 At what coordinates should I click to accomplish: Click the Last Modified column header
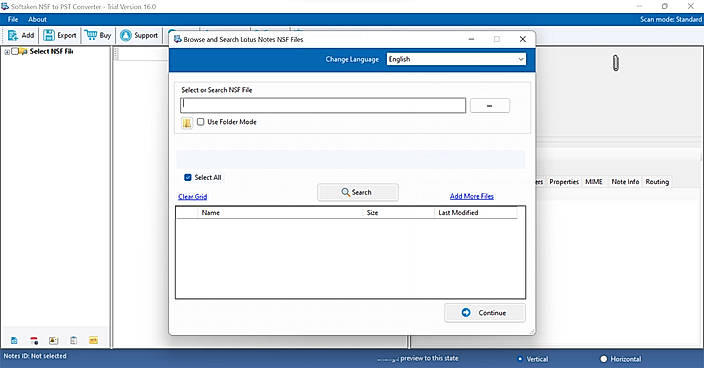click(x=475, y=213)
